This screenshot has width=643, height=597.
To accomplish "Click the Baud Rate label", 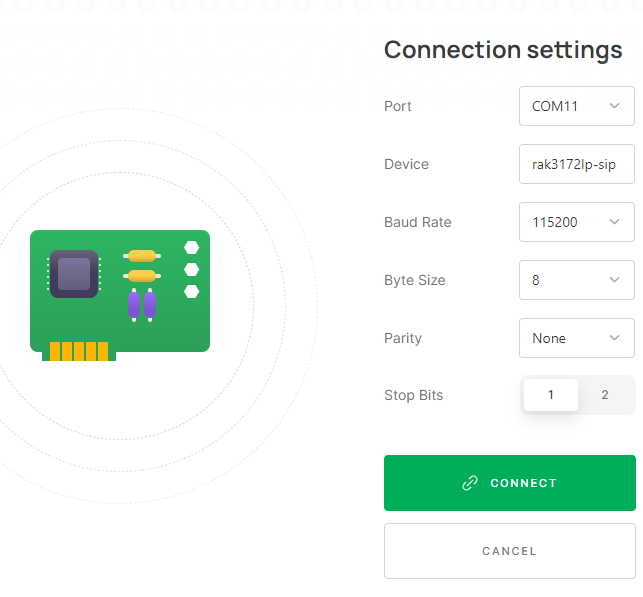I will [x=417, y=222].
